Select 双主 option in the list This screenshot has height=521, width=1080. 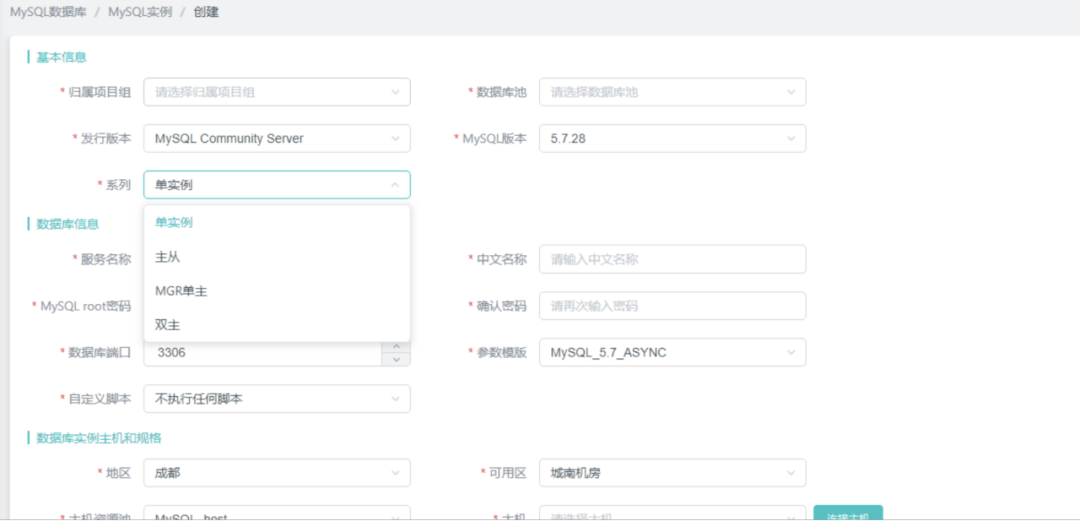167,325
